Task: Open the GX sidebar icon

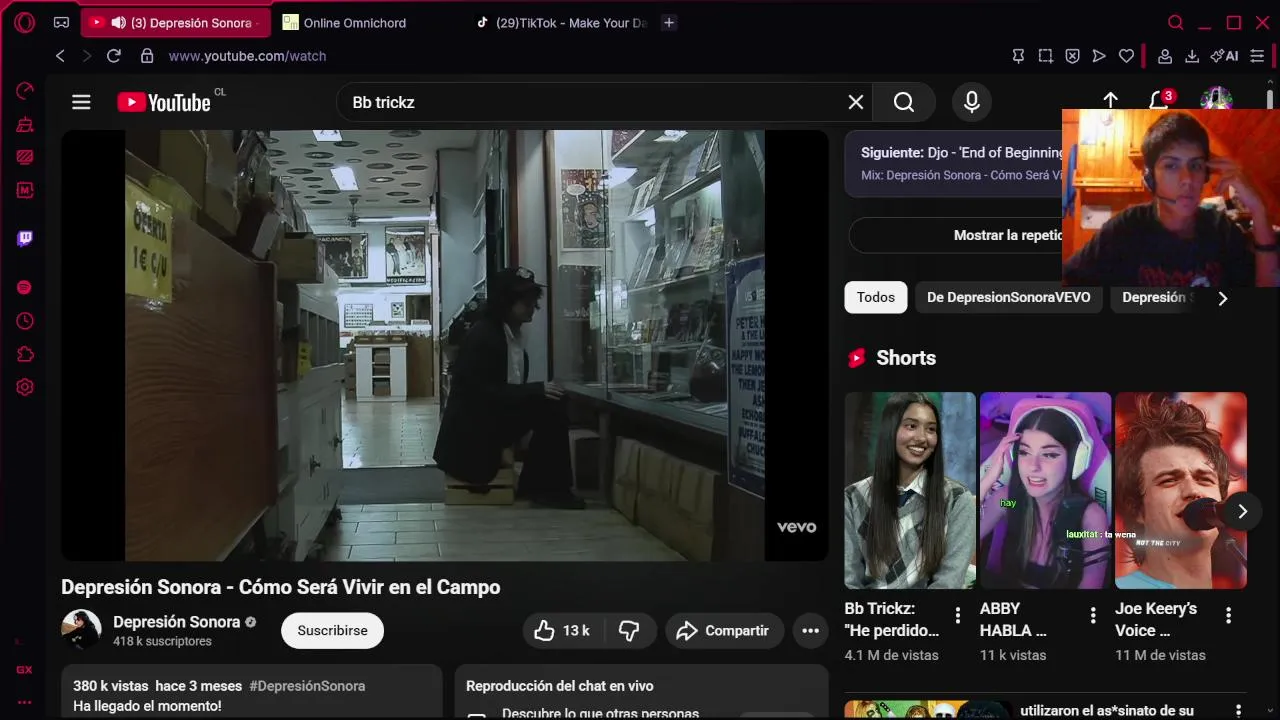Action: pos(24,670)
